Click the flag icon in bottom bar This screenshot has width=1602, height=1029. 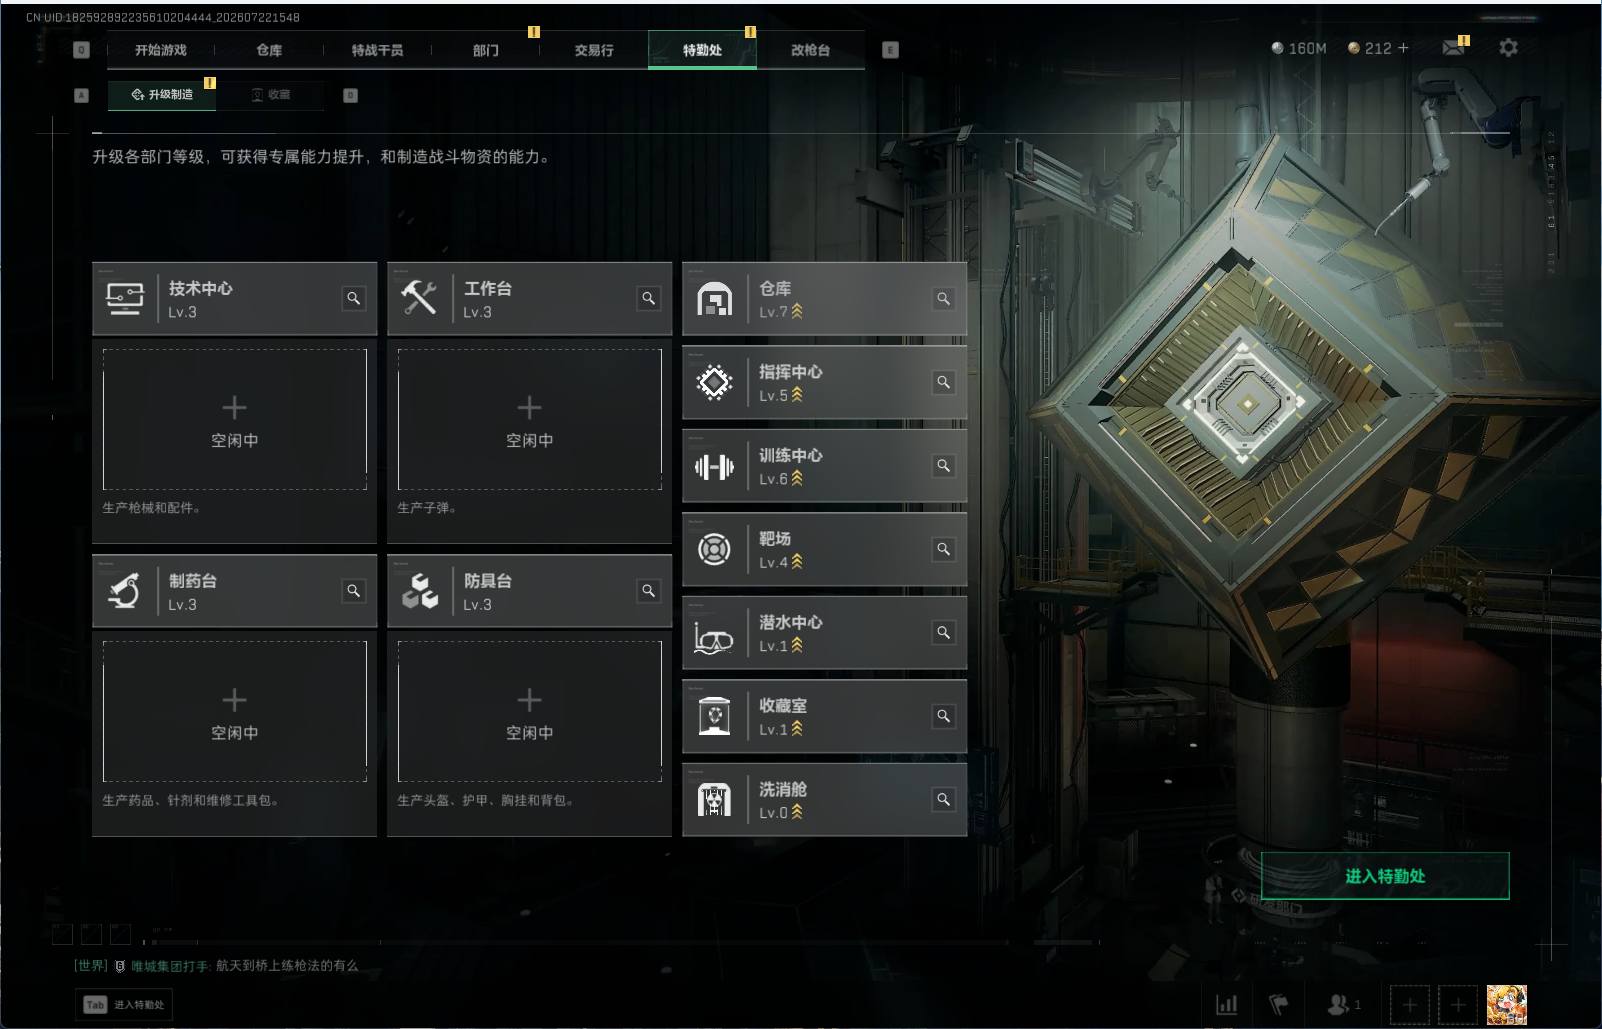point(1278,1004)
